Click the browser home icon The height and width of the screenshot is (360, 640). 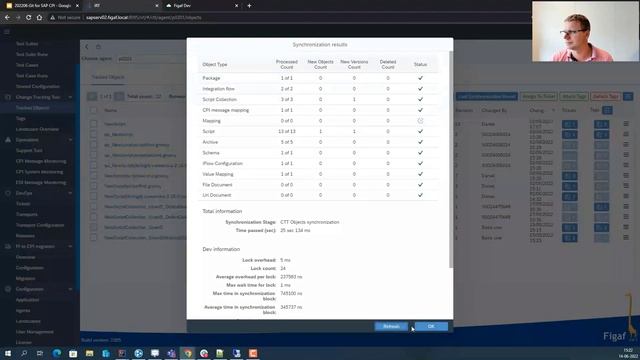click(39, 18)
